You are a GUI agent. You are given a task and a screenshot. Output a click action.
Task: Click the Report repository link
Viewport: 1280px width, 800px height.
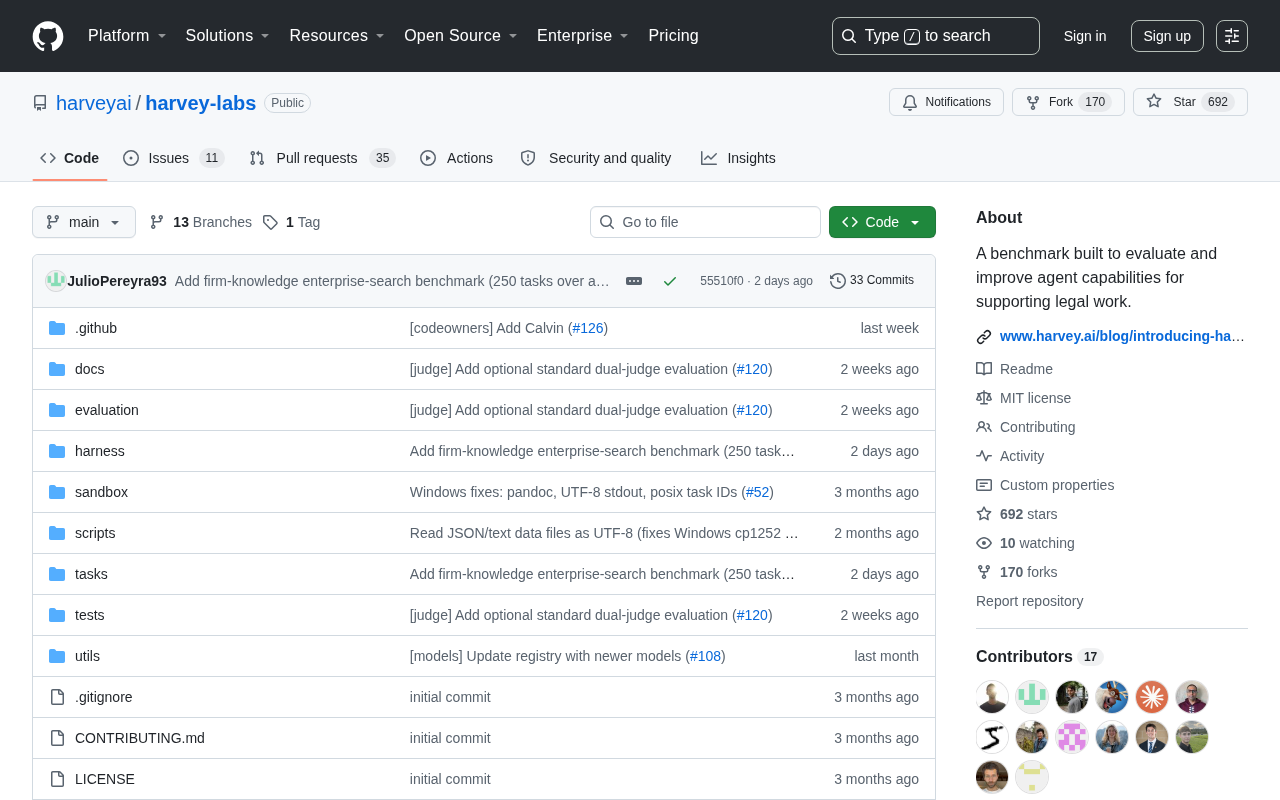click(1029, 601)
